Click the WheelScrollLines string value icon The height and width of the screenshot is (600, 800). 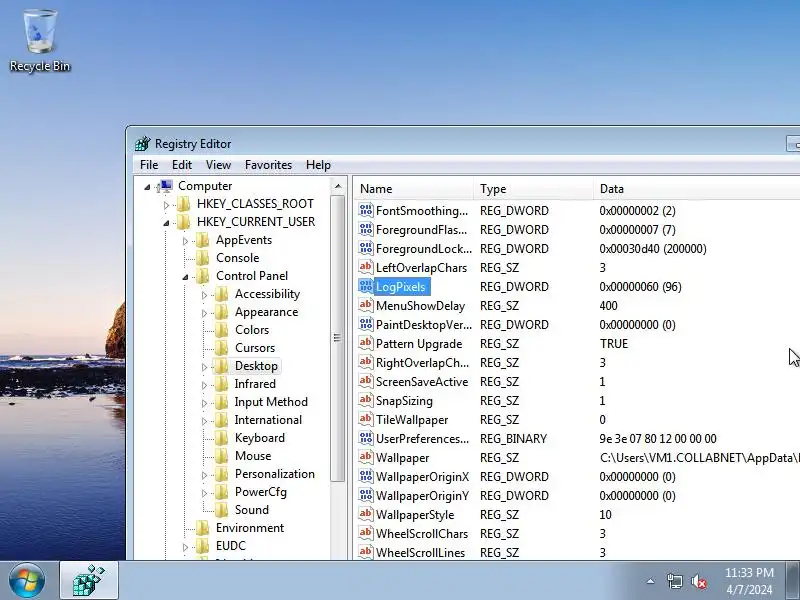(x=366, y=553)
